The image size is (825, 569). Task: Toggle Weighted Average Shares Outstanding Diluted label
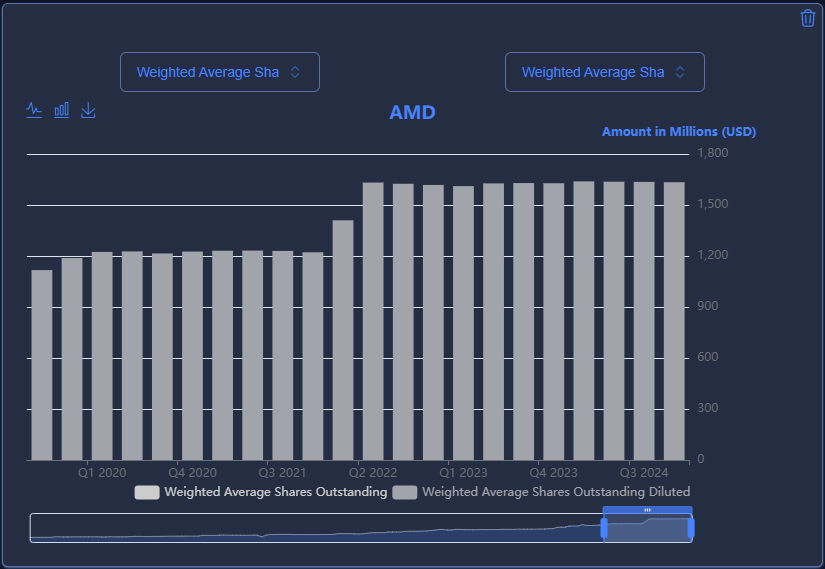click(556, 492)
